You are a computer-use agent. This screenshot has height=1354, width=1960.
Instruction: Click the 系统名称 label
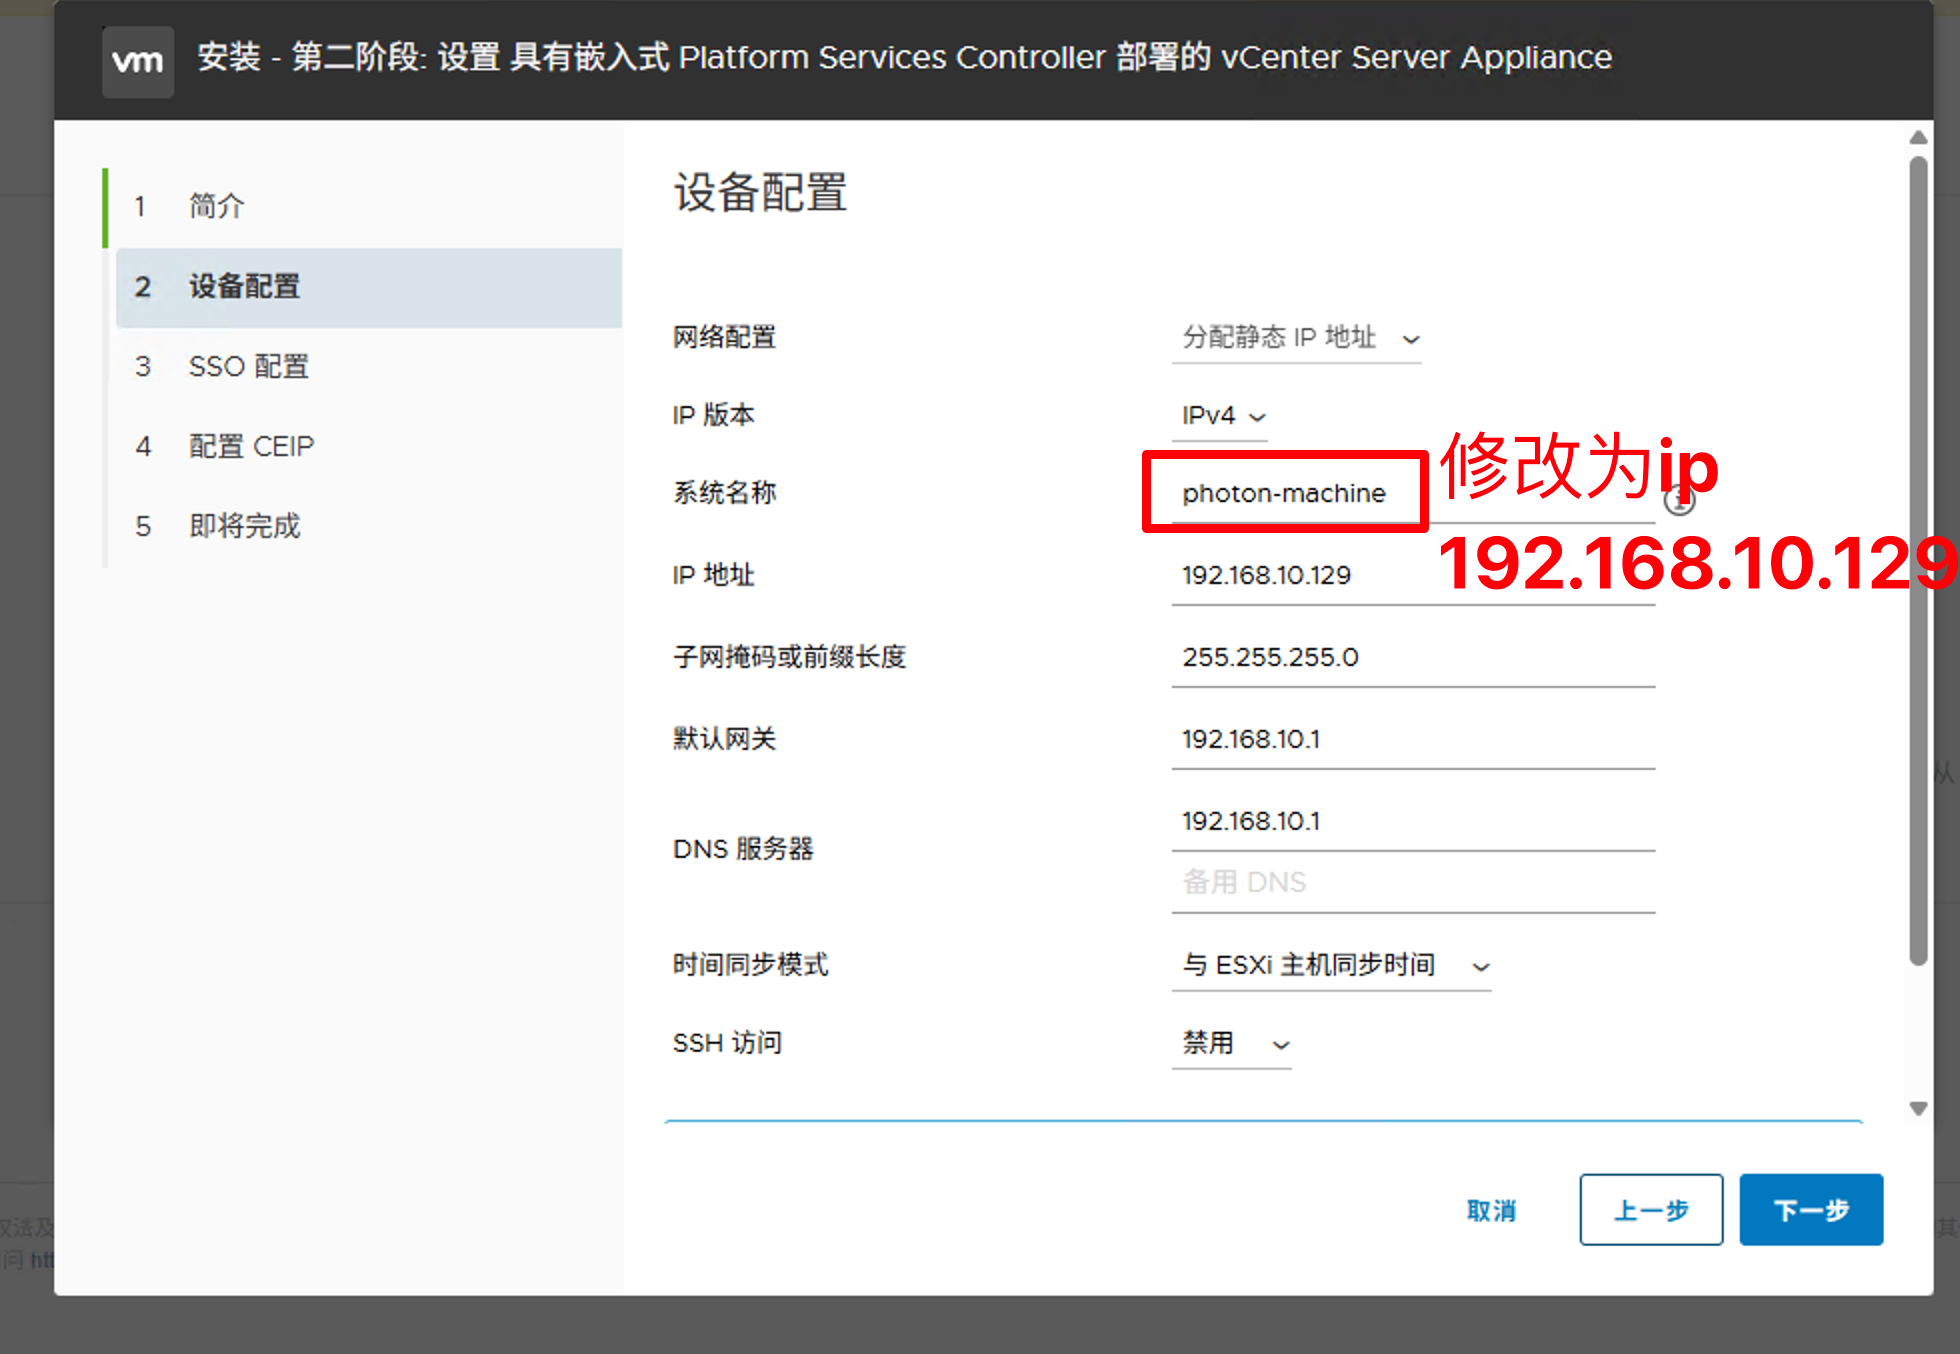pos(724,493)
